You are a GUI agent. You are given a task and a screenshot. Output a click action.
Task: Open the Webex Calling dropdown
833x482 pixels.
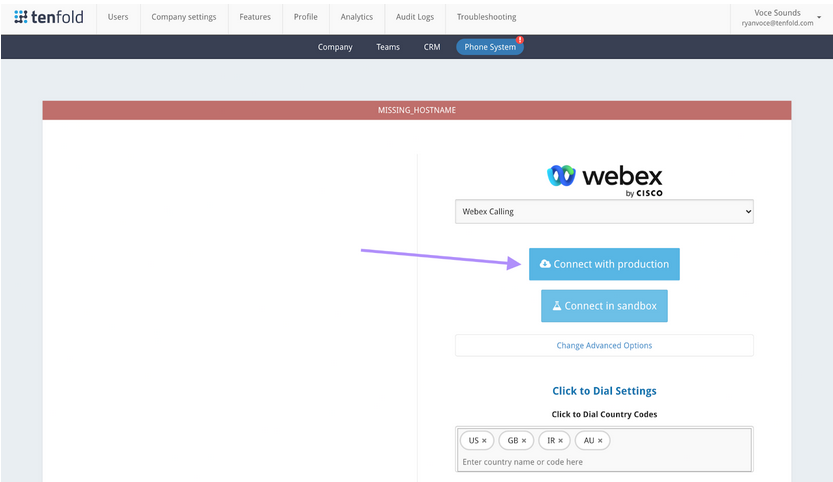click(604, 212)
